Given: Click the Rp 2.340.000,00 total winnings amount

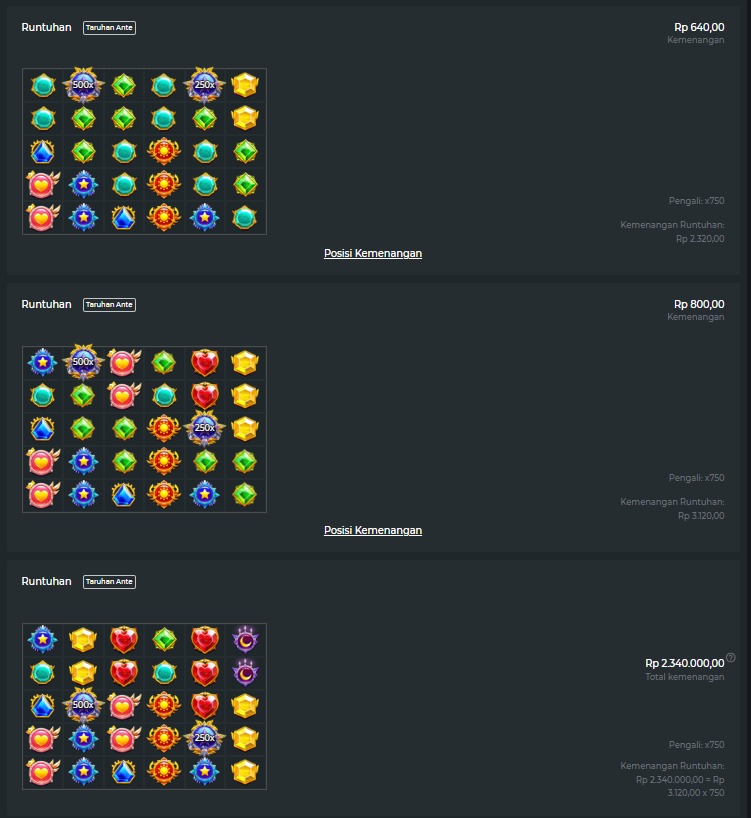Looking at the screenshot, I should 685,663.
